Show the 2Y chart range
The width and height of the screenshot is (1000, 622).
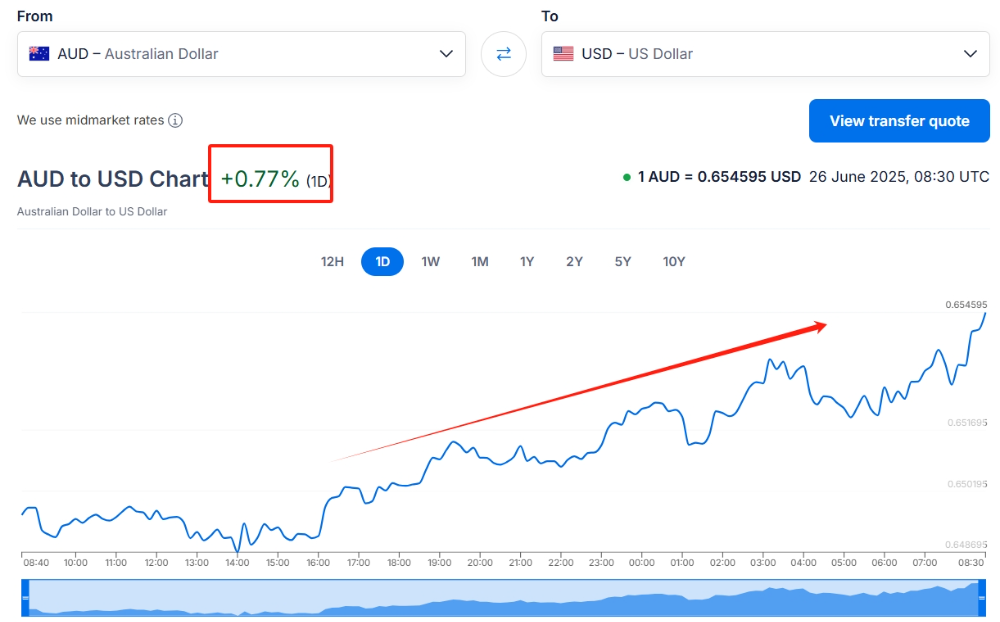tap(574, 262)
